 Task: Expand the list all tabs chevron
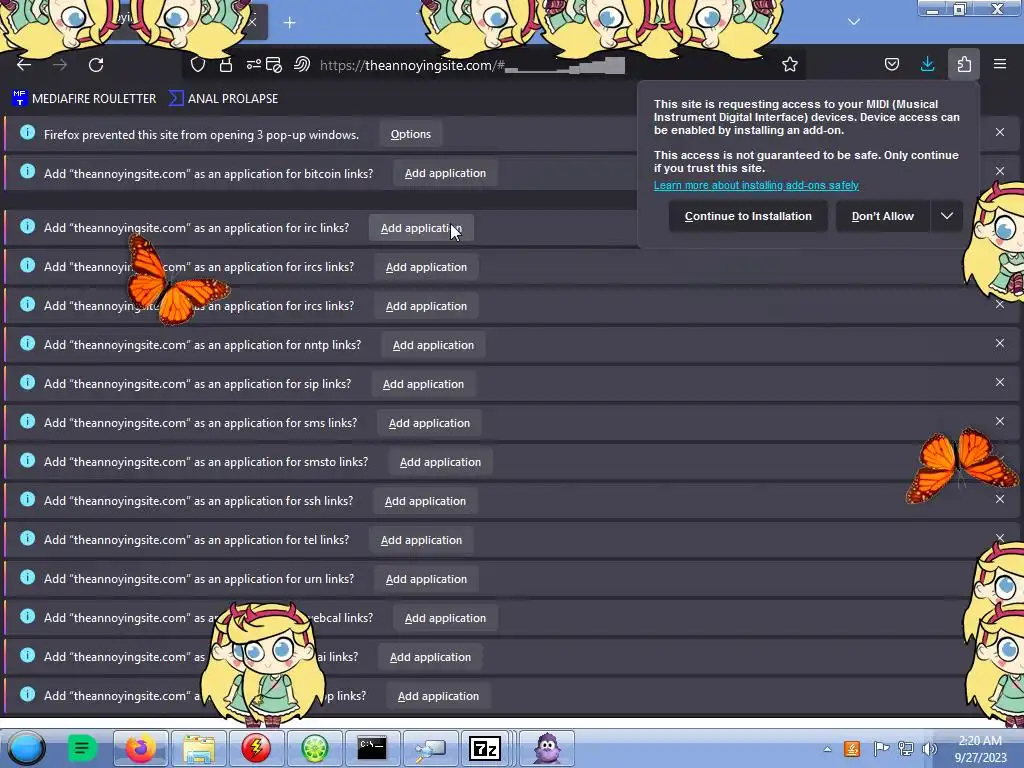854,22
